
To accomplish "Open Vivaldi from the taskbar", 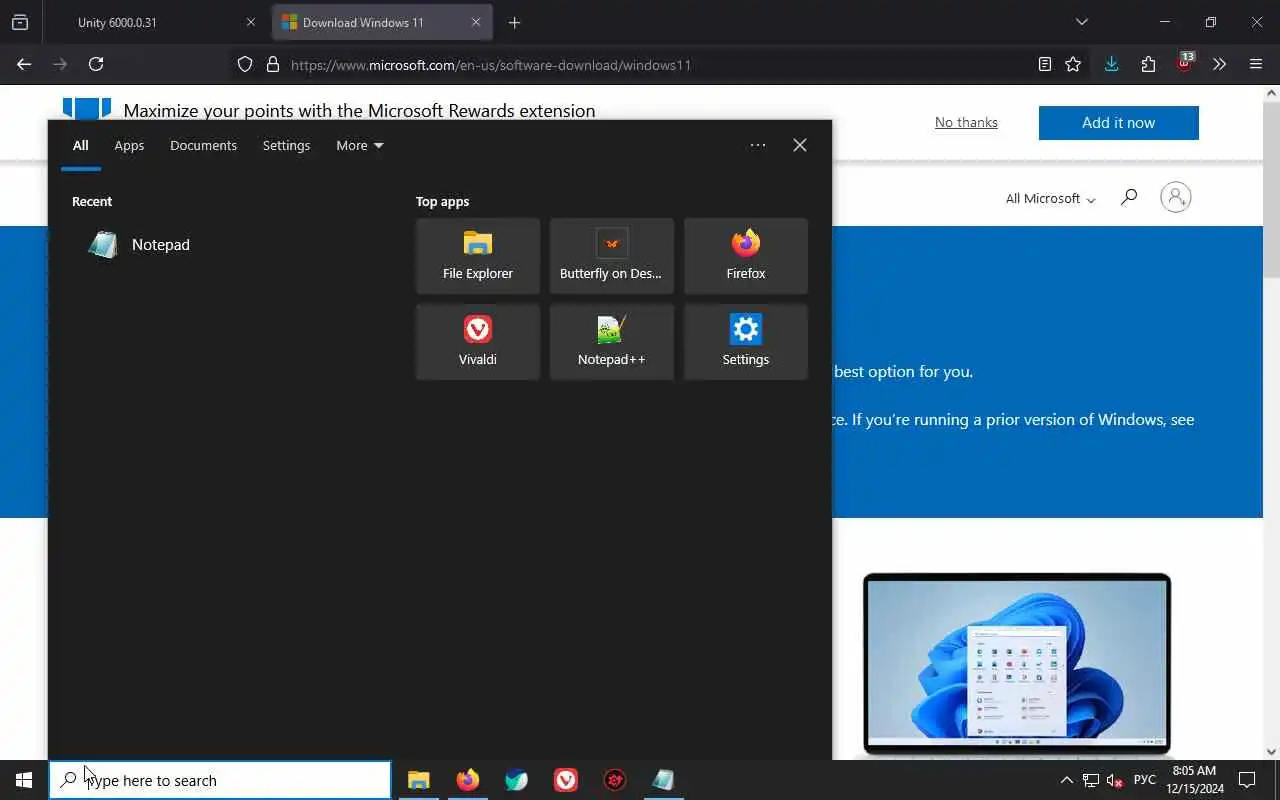I will click(566, 780).
